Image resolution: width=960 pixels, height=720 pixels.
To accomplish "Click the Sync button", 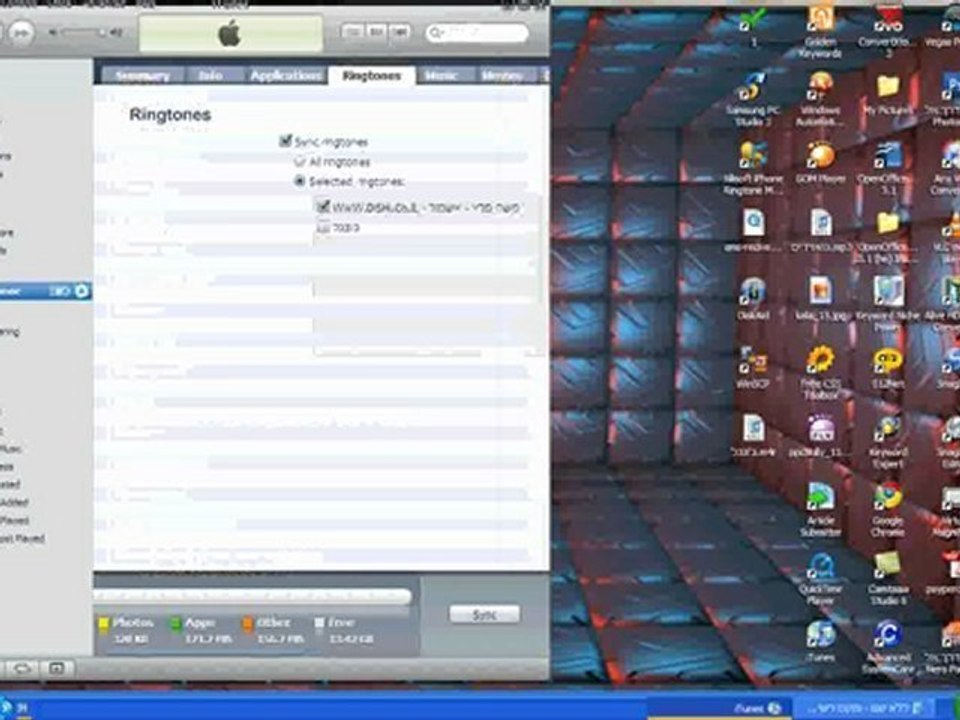I will coord(484,615).
